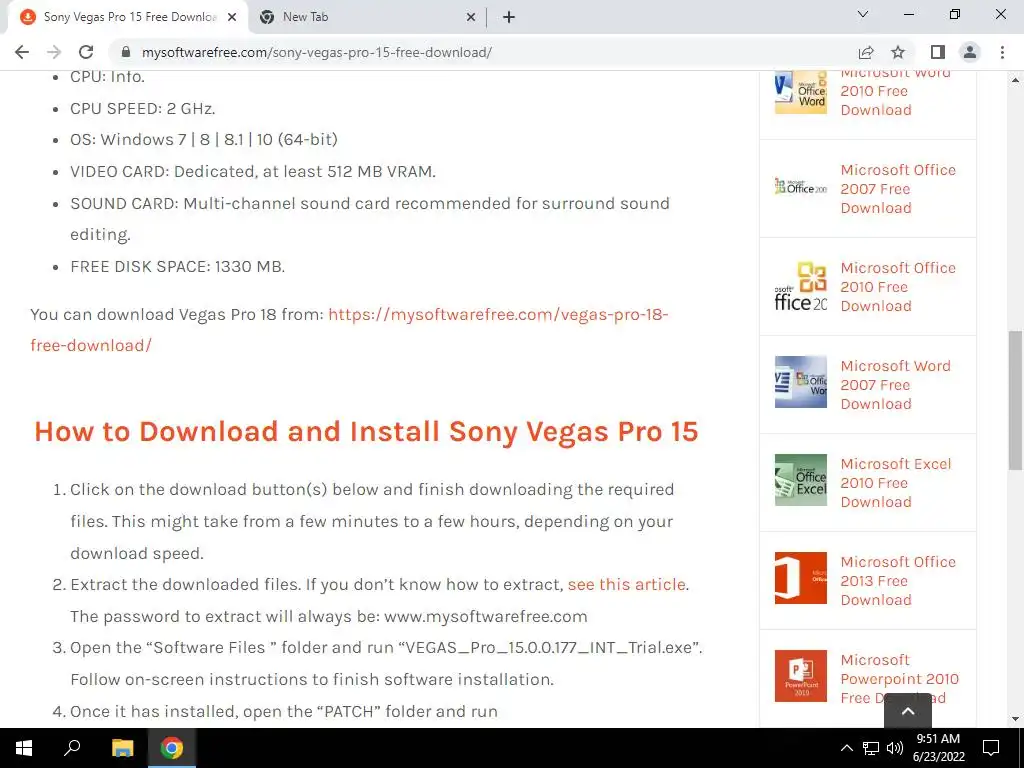Click the page vertical scrollbar thumb
Screen dimensions: 1024x768
(1016, 400)
